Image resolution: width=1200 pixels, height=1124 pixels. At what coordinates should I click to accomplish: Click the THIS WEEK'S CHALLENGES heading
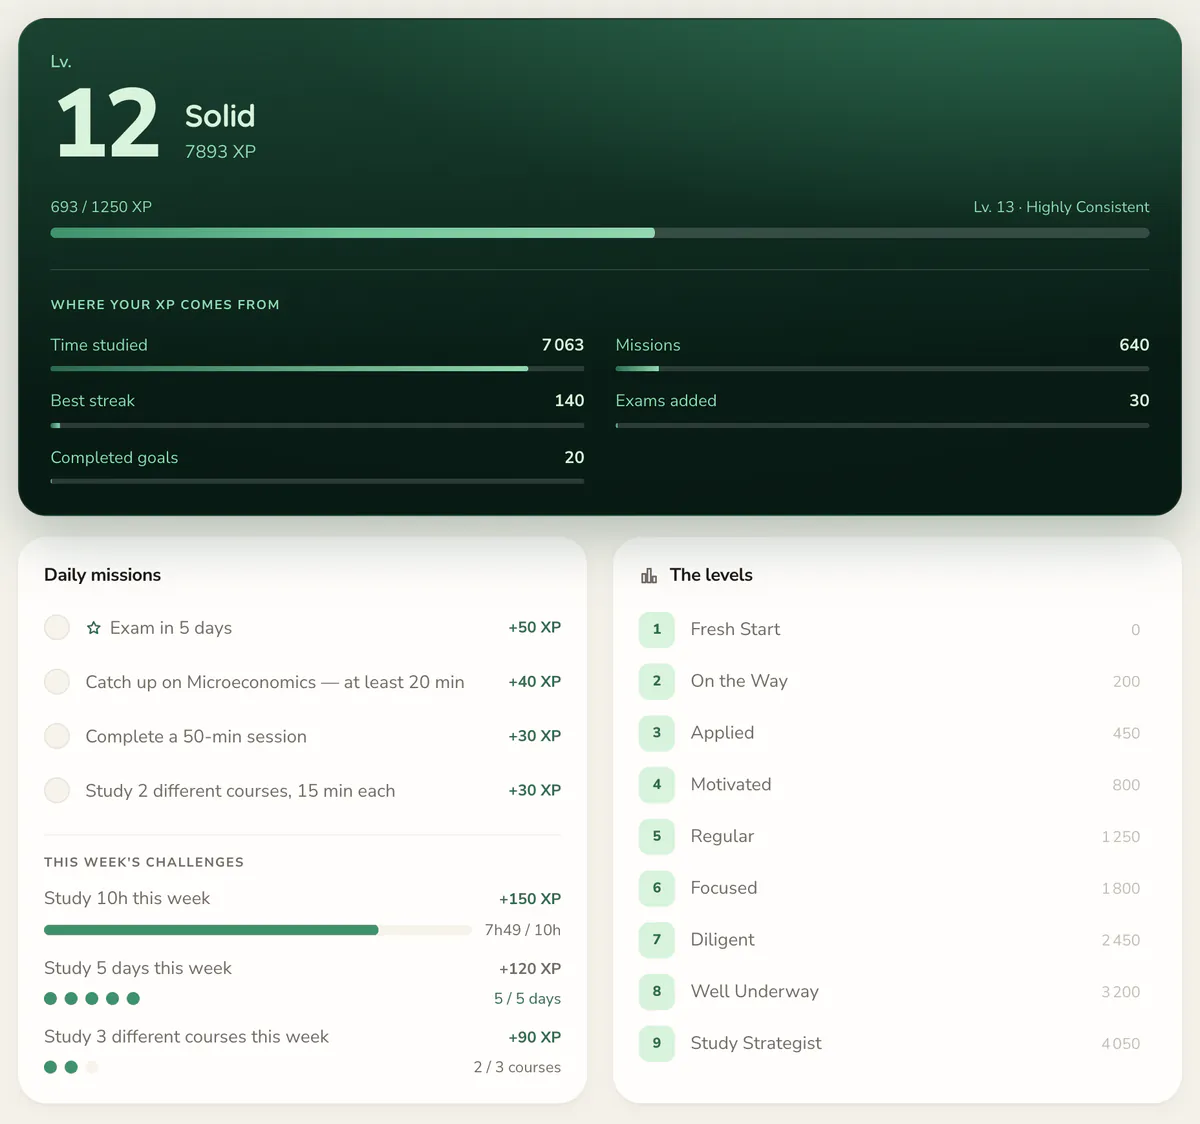click(144, 862)
